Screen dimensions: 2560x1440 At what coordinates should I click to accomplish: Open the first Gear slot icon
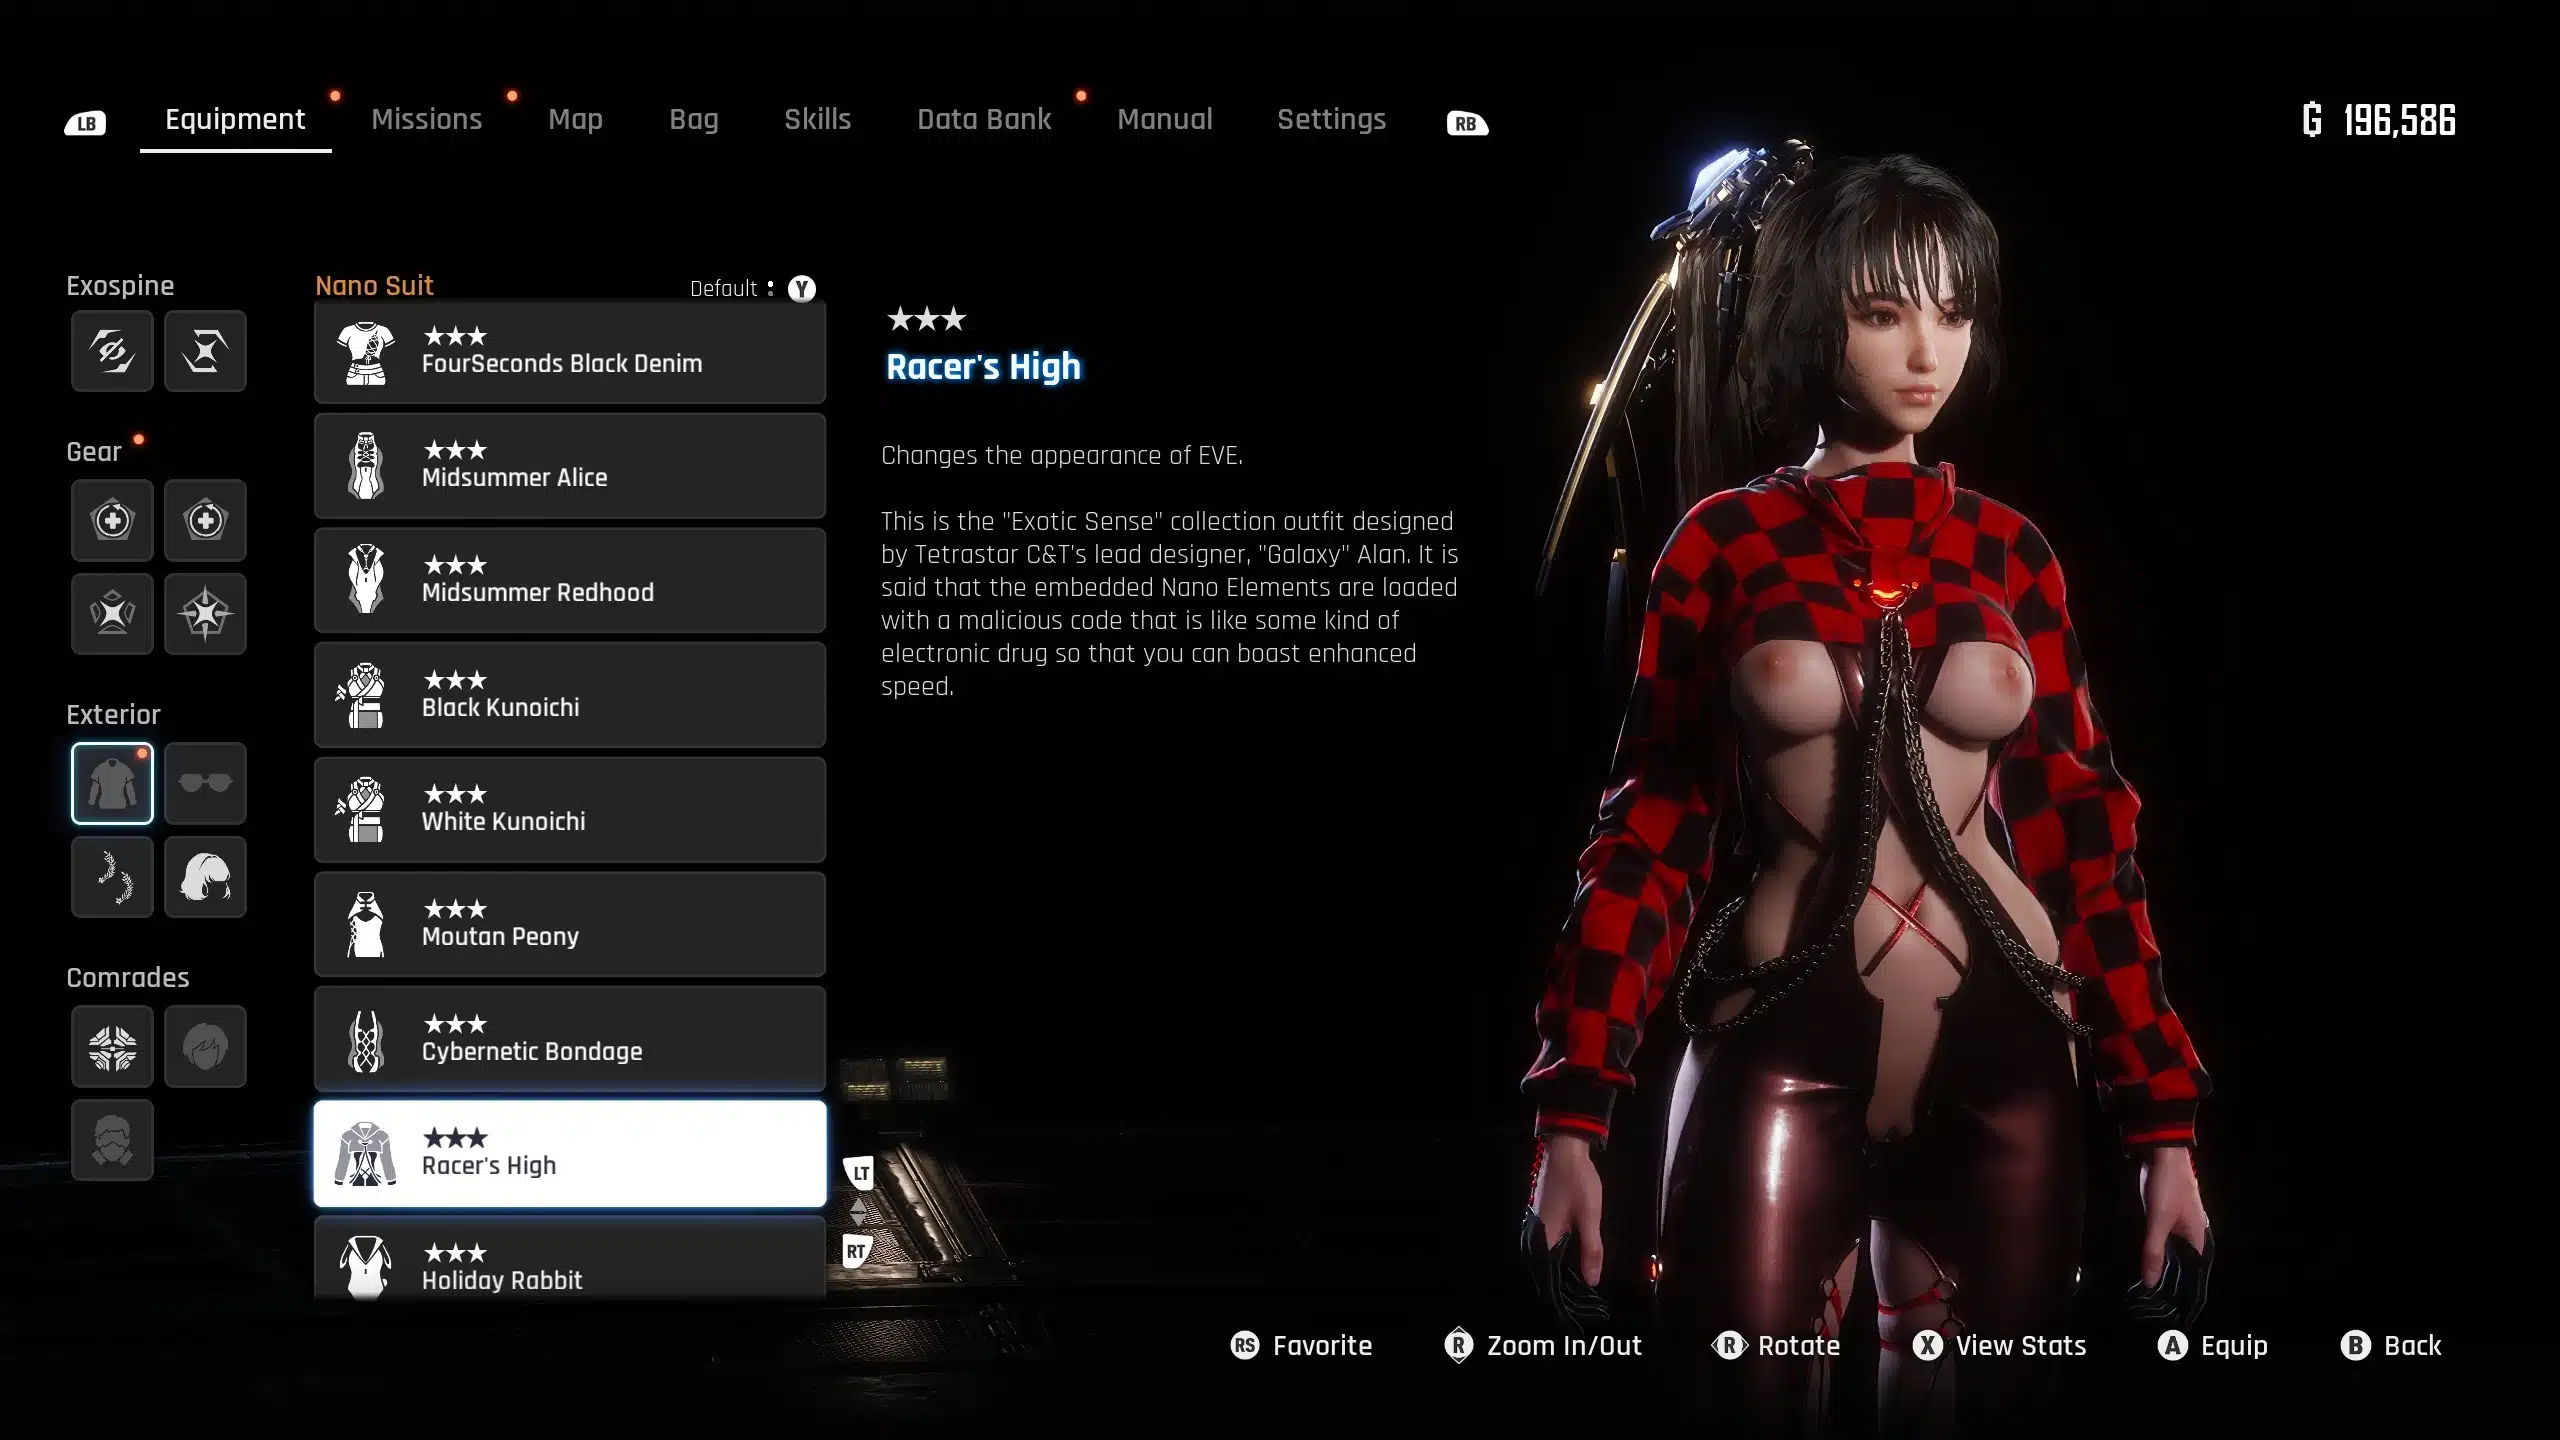pyautogui.click(x=112, y=520)
